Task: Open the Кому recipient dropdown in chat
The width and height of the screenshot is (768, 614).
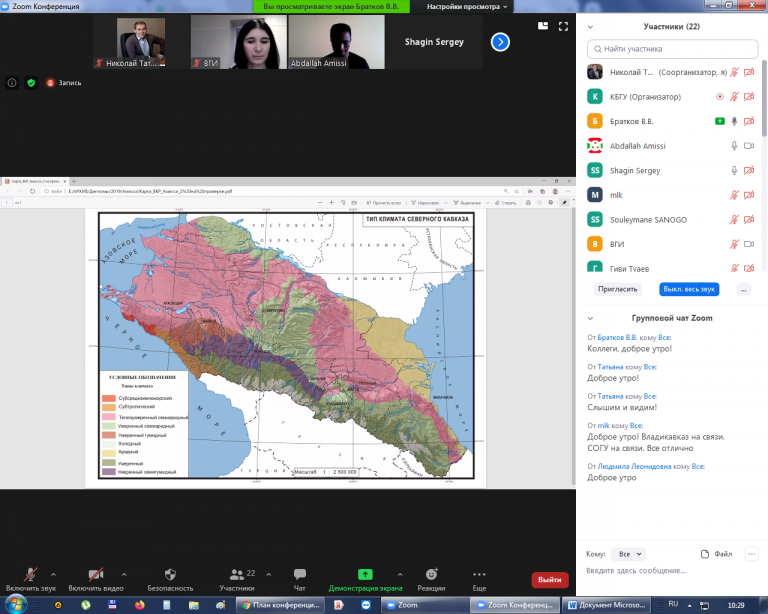Action: coord(630,553)
